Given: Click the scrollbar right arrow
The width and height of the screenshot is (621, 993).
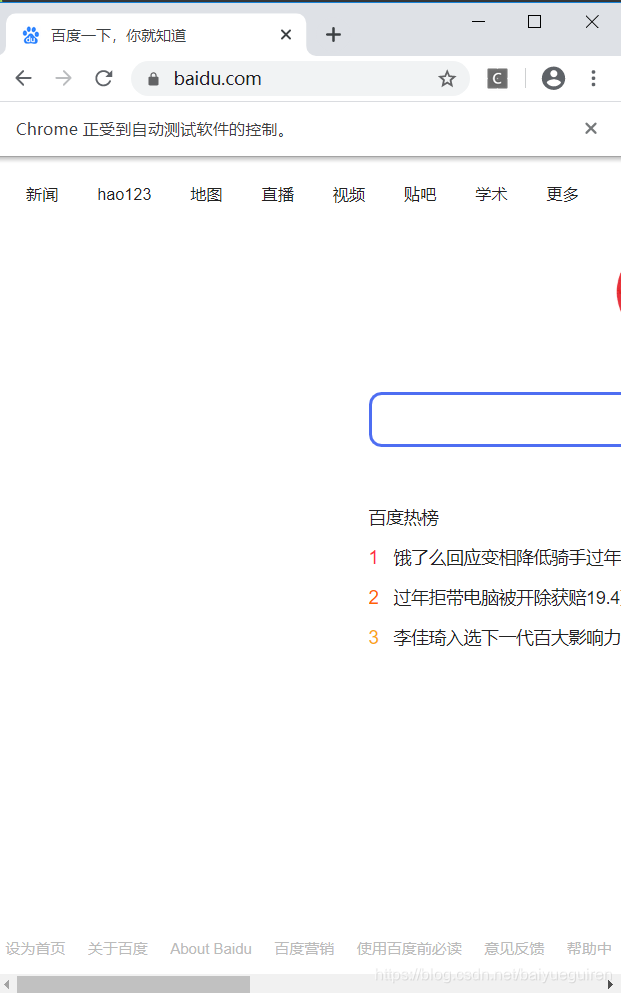Looking at the screenshot, I should 610,984.
